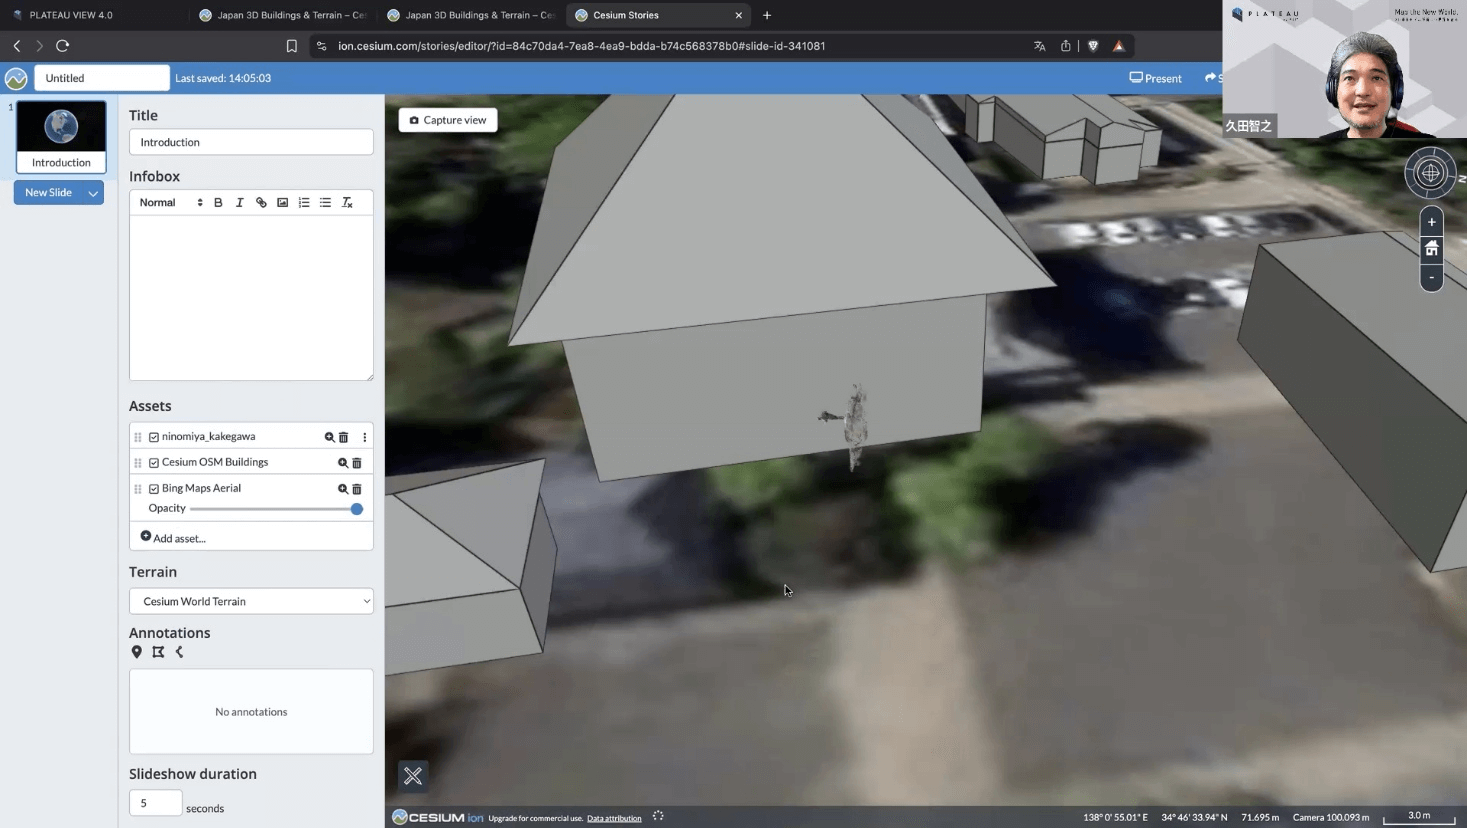Disable the Bing Maps Aerial layer
The width and height of the screenshot is (1467, 828).
coord(154,489)
